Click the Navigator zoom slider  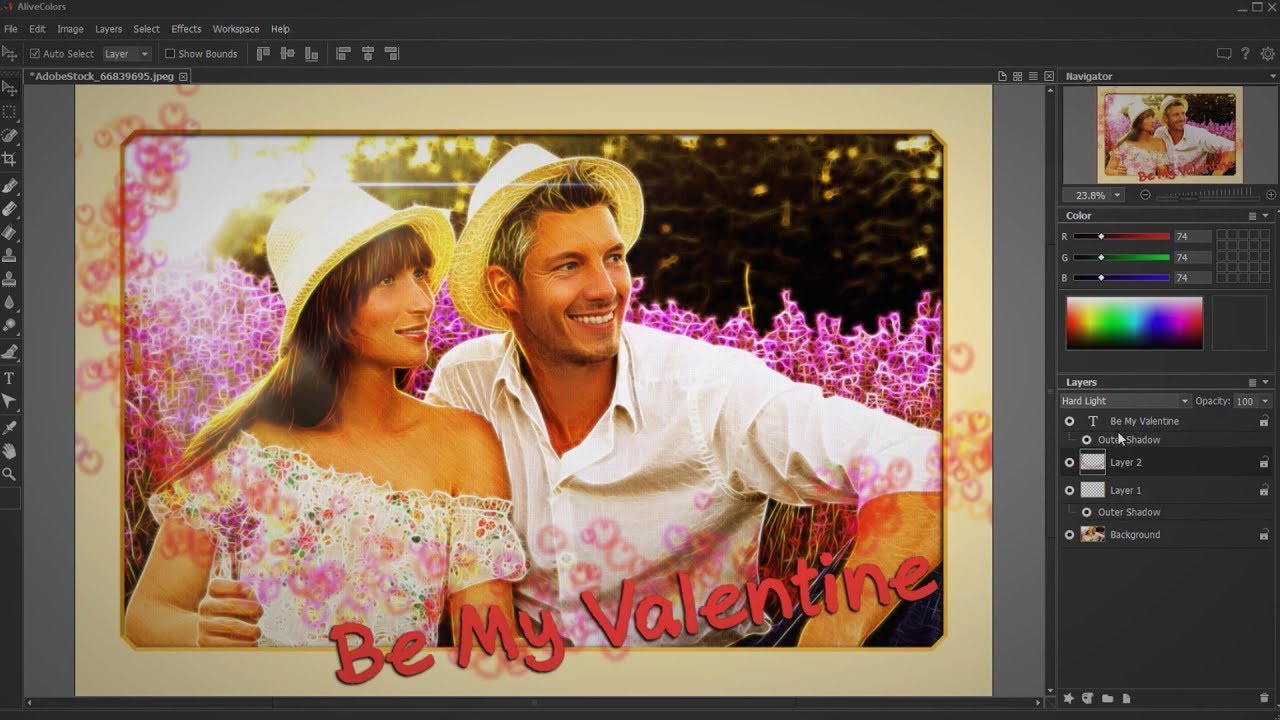click(1209, 195)
